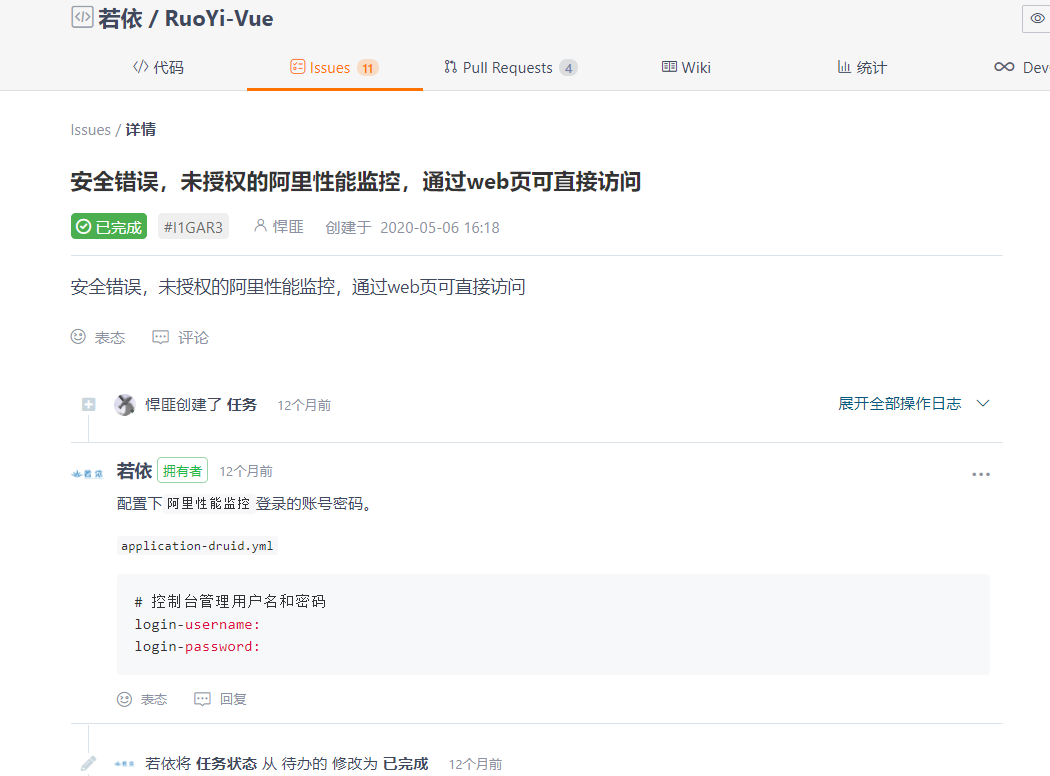Click 若依 username in the comment header

pyautogui.click(x=134, y=471)
